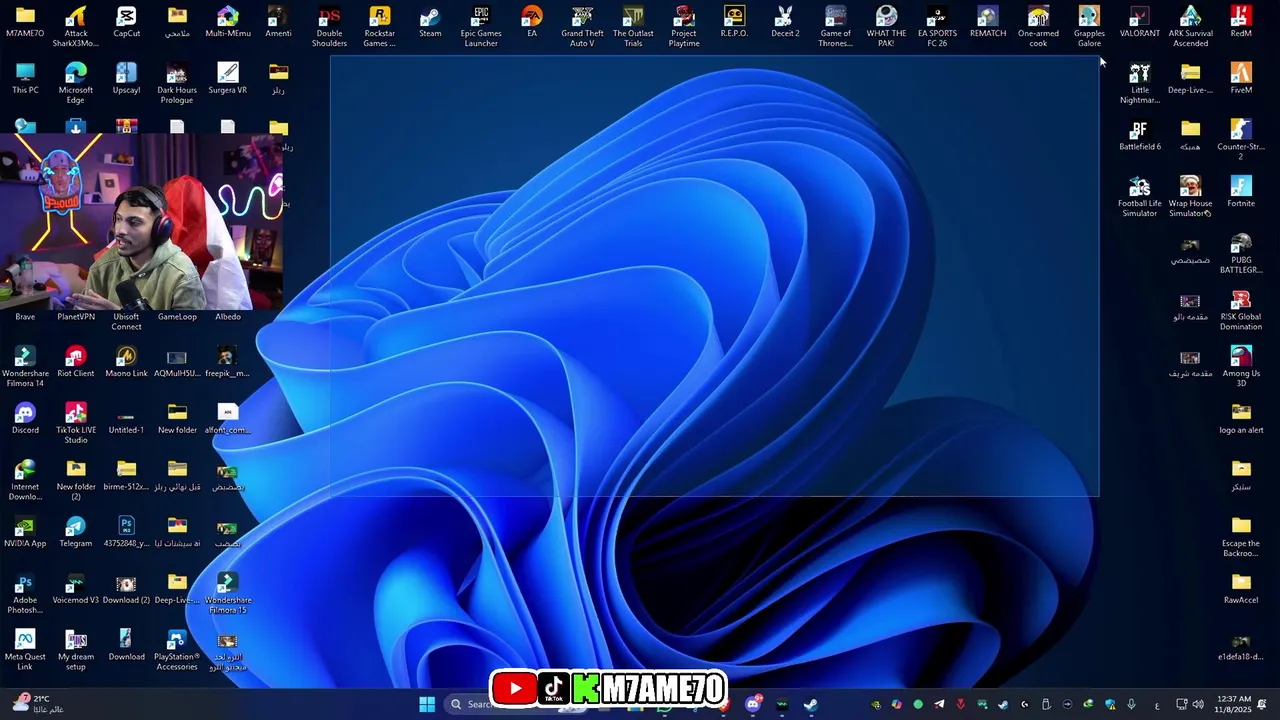Open Multi-MEmu desktop icon
Screen dimensions: 1280x720
click(228, 22)
